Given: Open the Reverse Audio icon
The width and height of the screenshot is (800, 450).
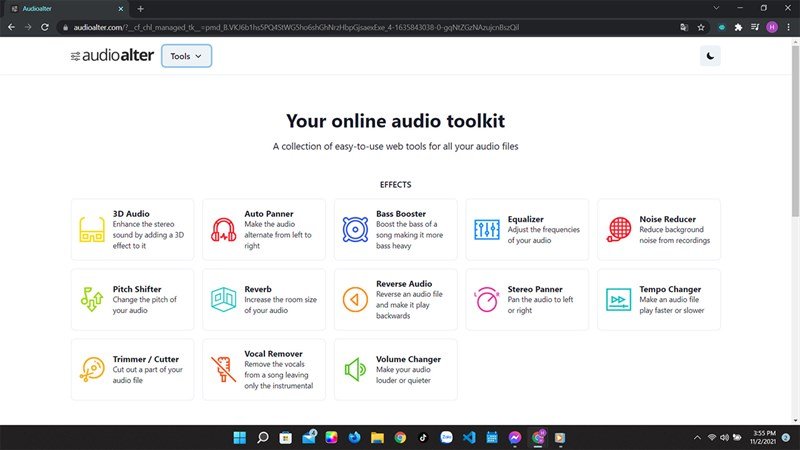Looking at the screenshot, I should tap(355, 299).
